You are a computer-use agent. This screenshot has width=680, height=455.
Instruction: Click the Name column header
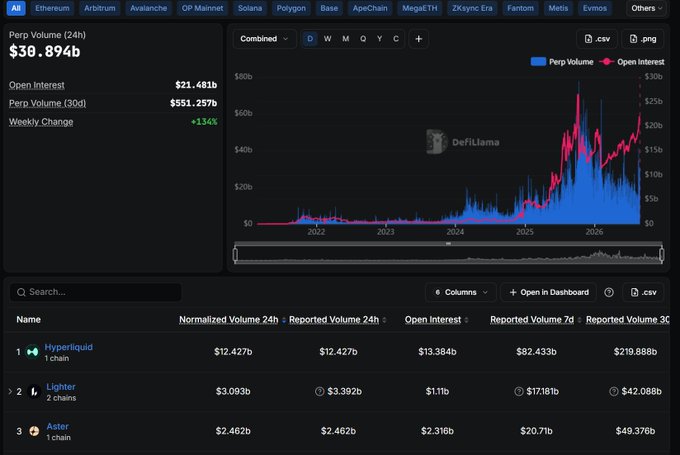pyautogui.click(x=29, y=320)
